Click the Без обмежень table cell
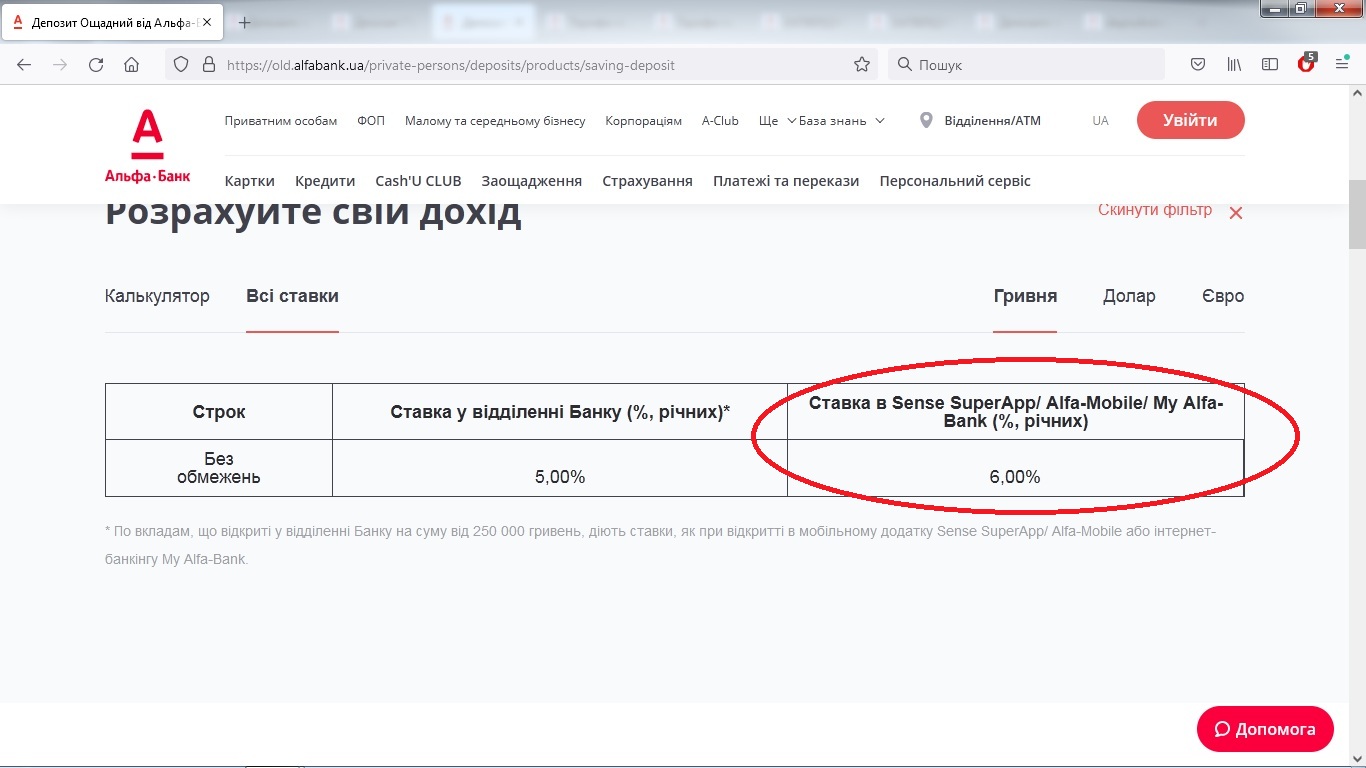This screenshot has height=768, width=1366. pyautogui.click(x=219, y=468)
